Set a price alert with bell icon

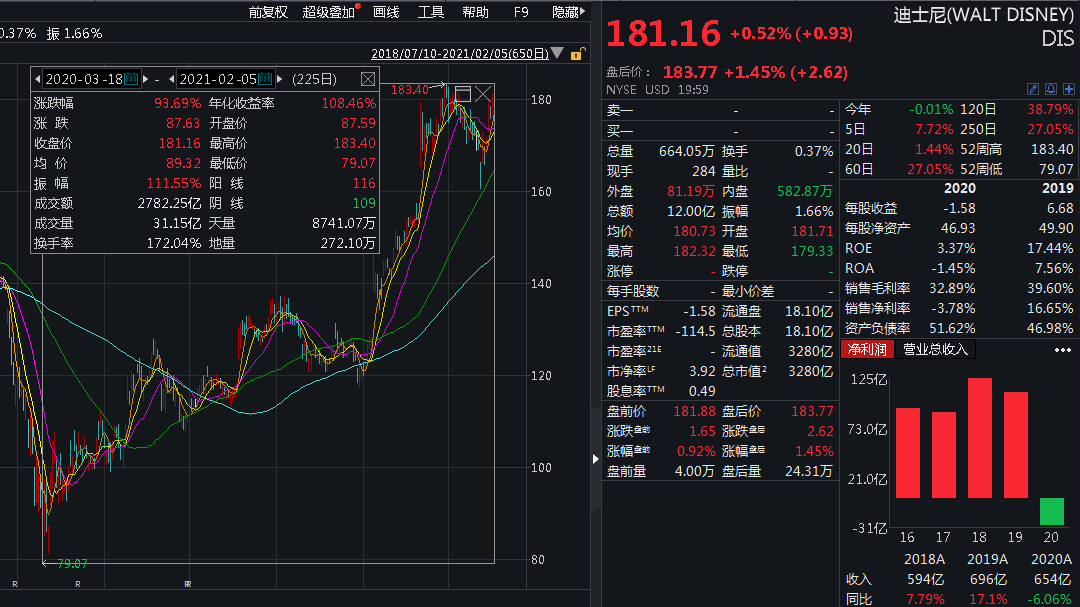point(1050,89)
